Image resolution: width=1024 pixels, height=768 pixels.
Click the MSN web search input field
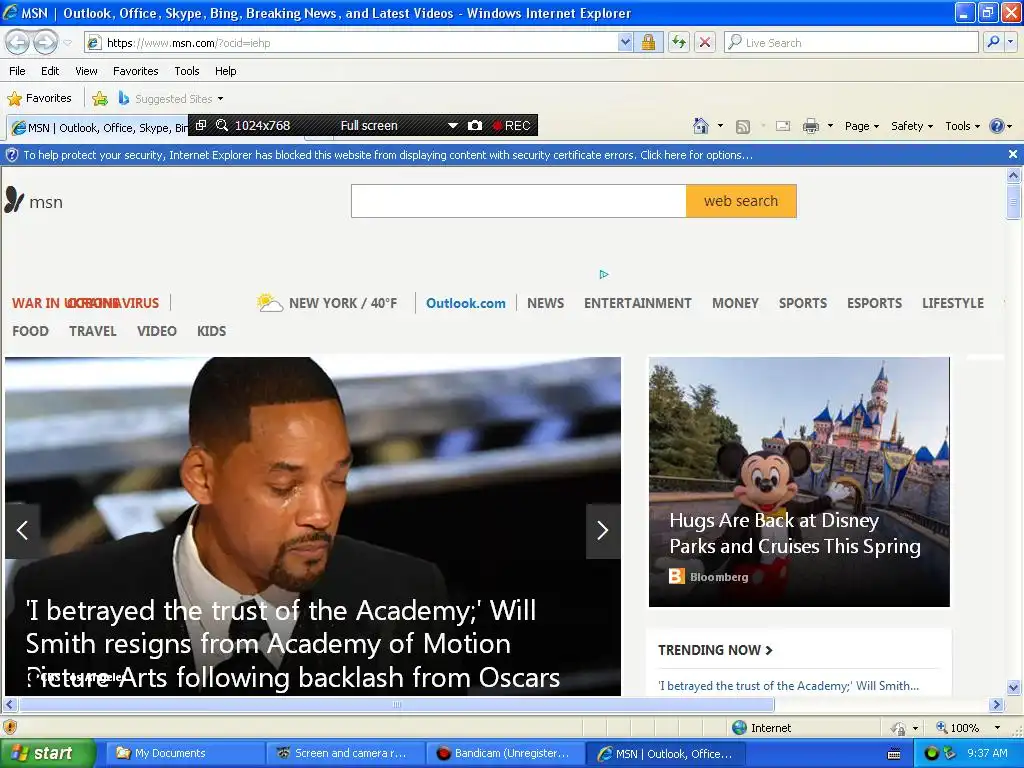pos(519,200)
